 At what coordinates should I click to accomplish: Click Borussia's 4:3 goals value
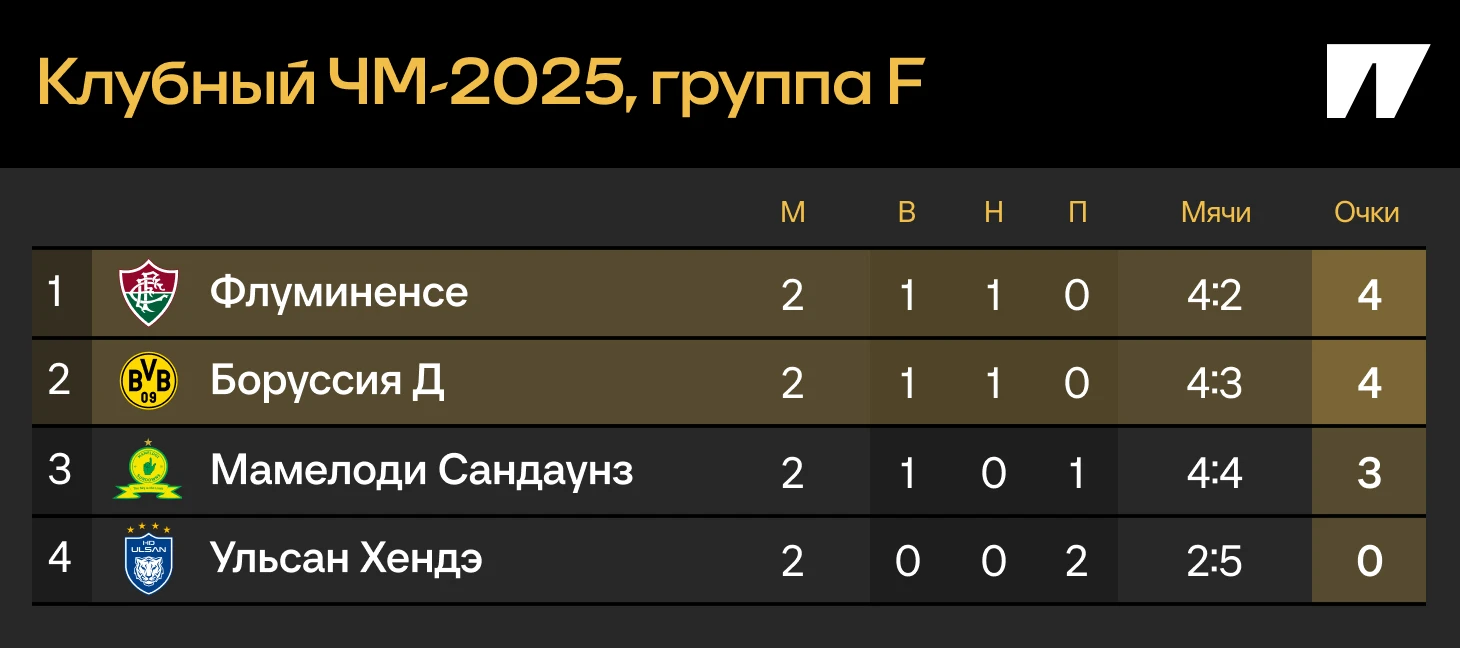(1215, 384)
